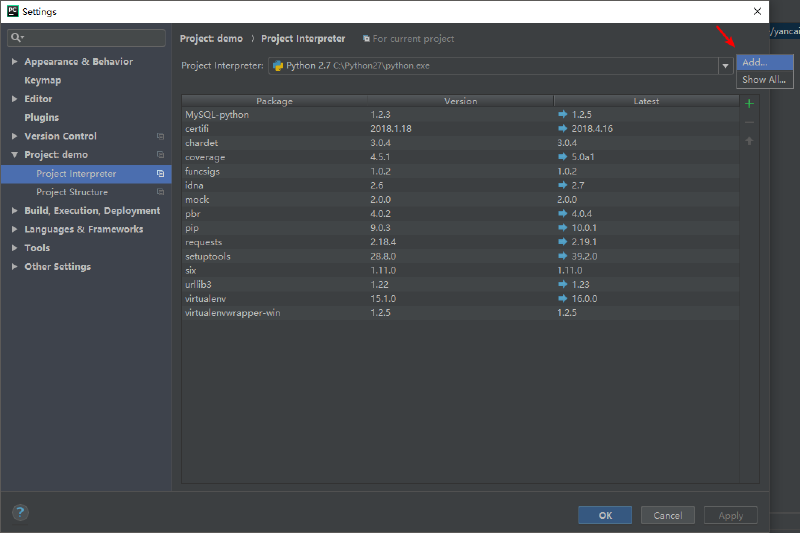The width and height of the screenshot is (800, 533).
Task: Select the chardet package row
Action: (460, 143)
